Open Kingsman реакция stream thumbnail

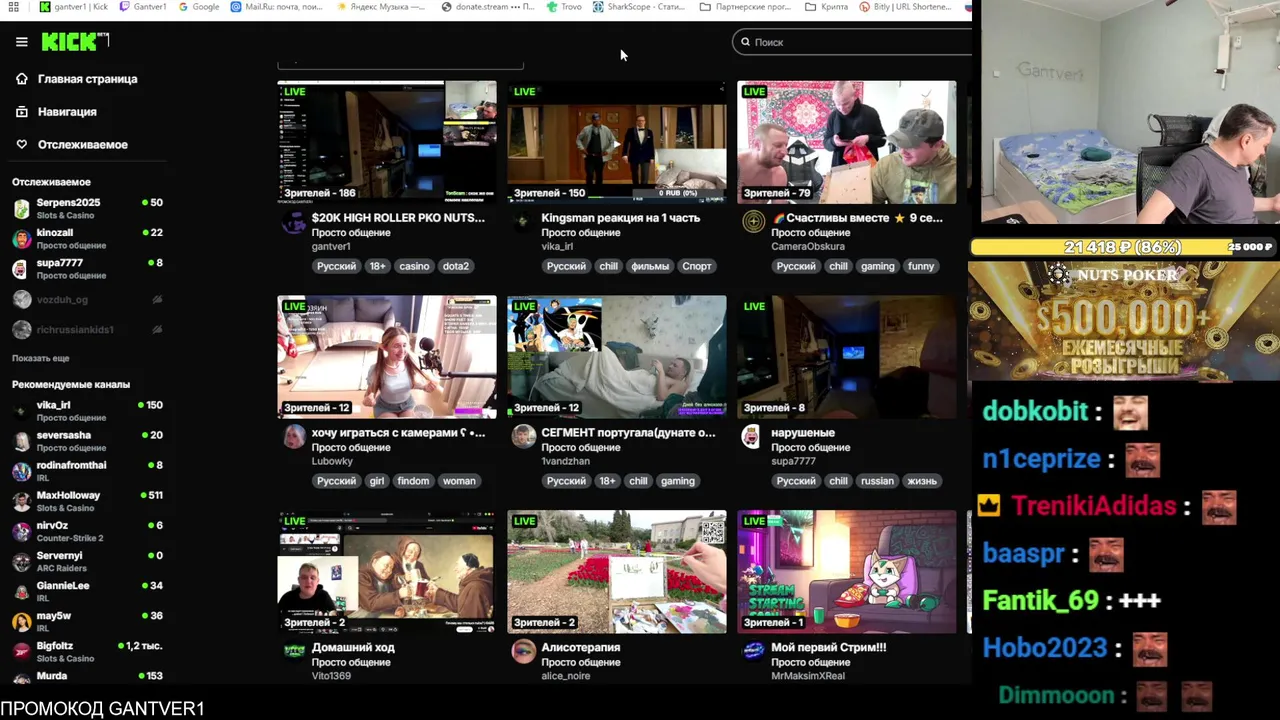pyautogui.click(x=617, y=141)
